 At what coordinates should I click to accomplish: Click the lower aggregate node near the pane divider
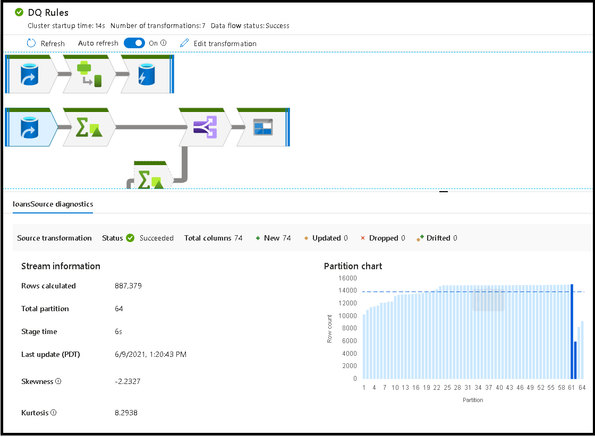(151, 176)
